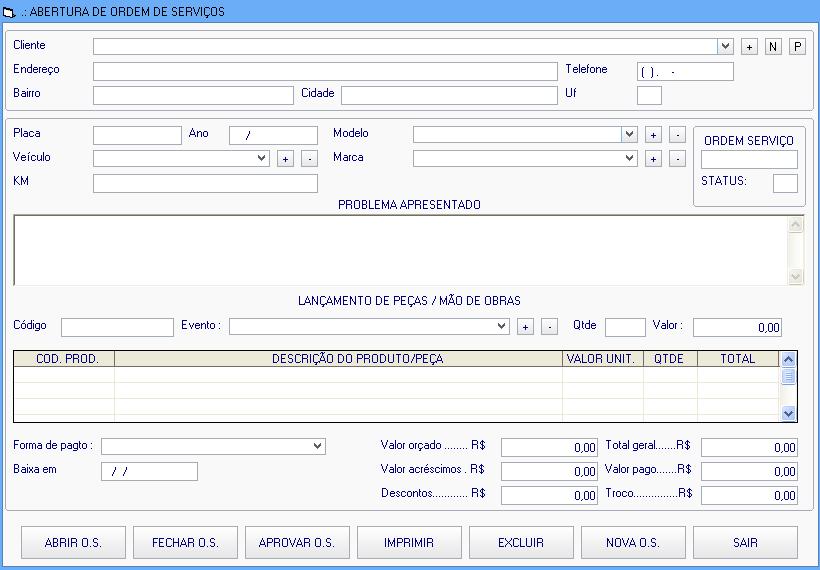
Task: Add a new Veículo with plus button
Action: tap(285, 158)
